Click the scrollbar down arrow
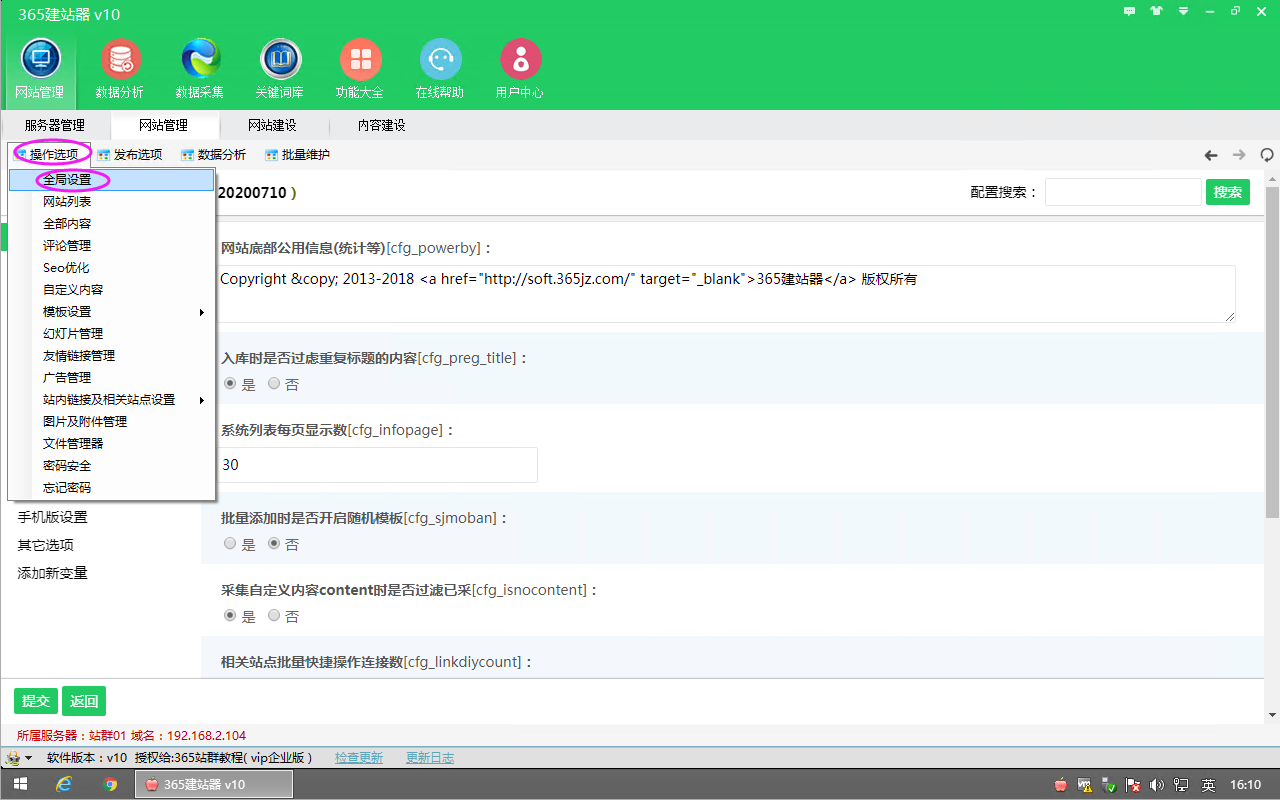The height and width of the screenshot is (800, 1280). [x=1272, y=715]
